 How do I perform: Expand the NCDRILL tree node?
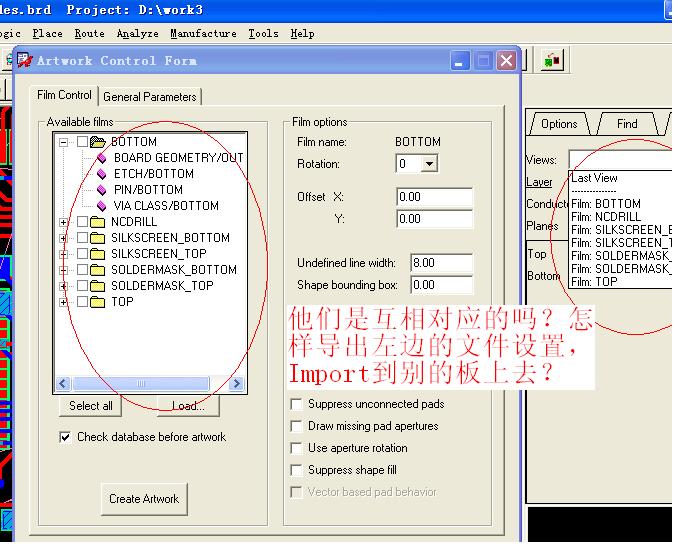pyautogui.click(x=64, y=223)
